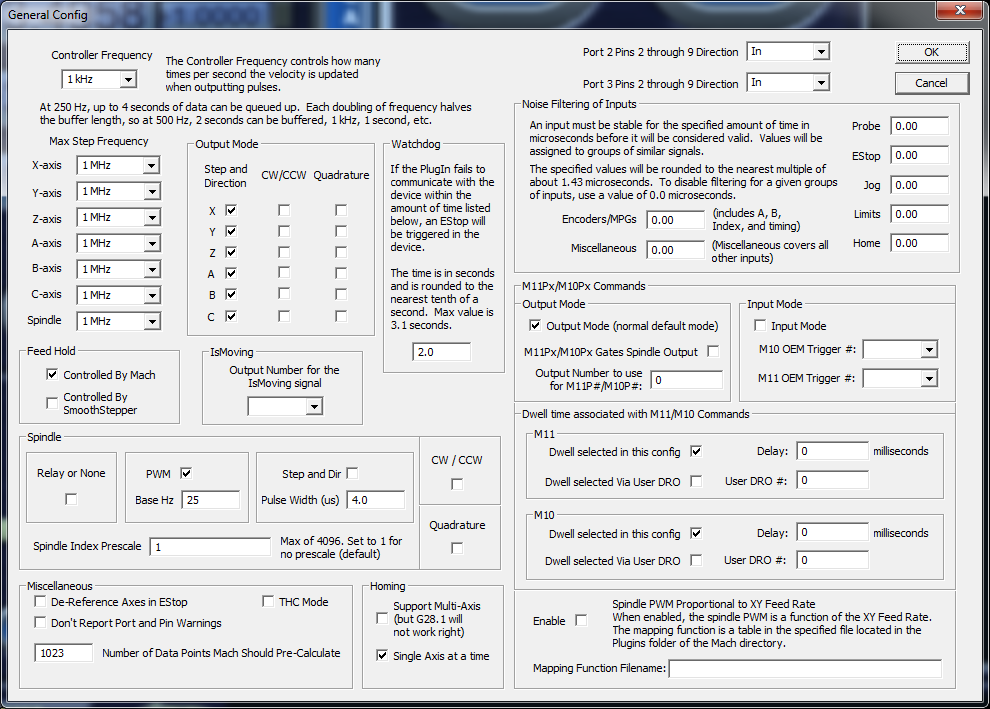Viewport: 990px width, 709px height.
Task: Toggle X Step and Direction checkbox
Action: coord(231,210)
